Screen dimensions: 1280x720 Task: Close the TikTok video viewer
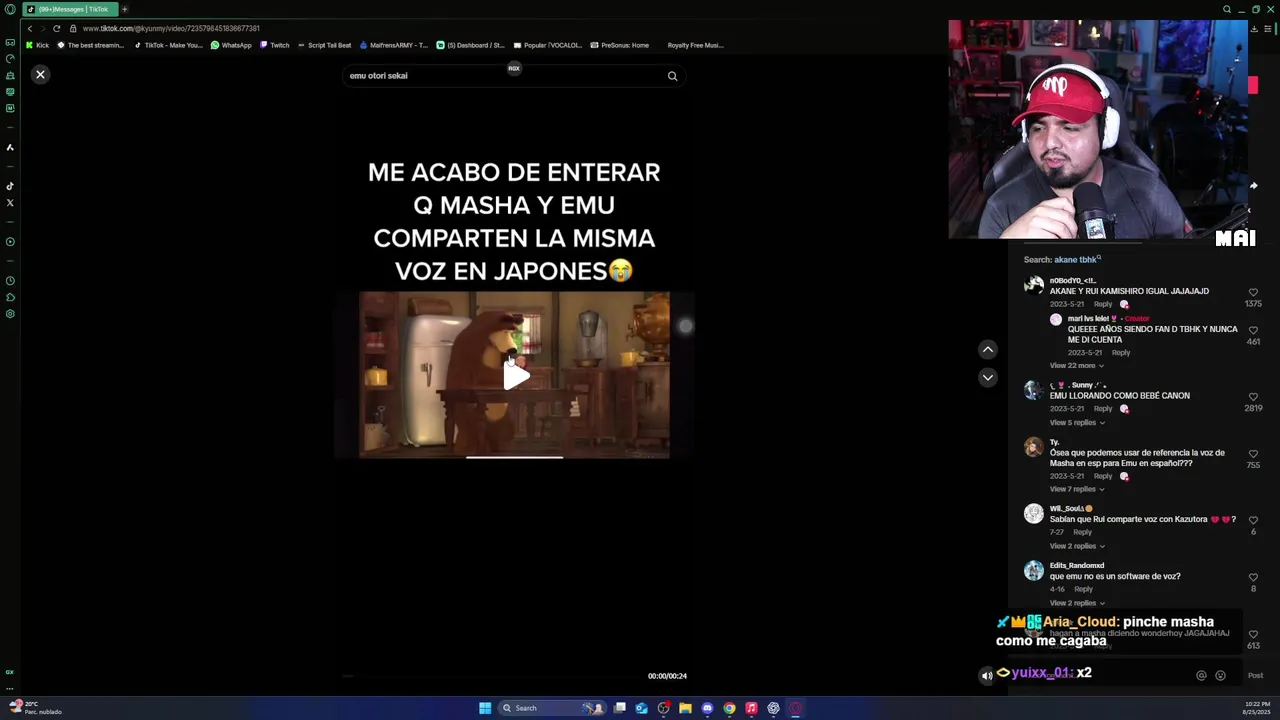point(40,75)
